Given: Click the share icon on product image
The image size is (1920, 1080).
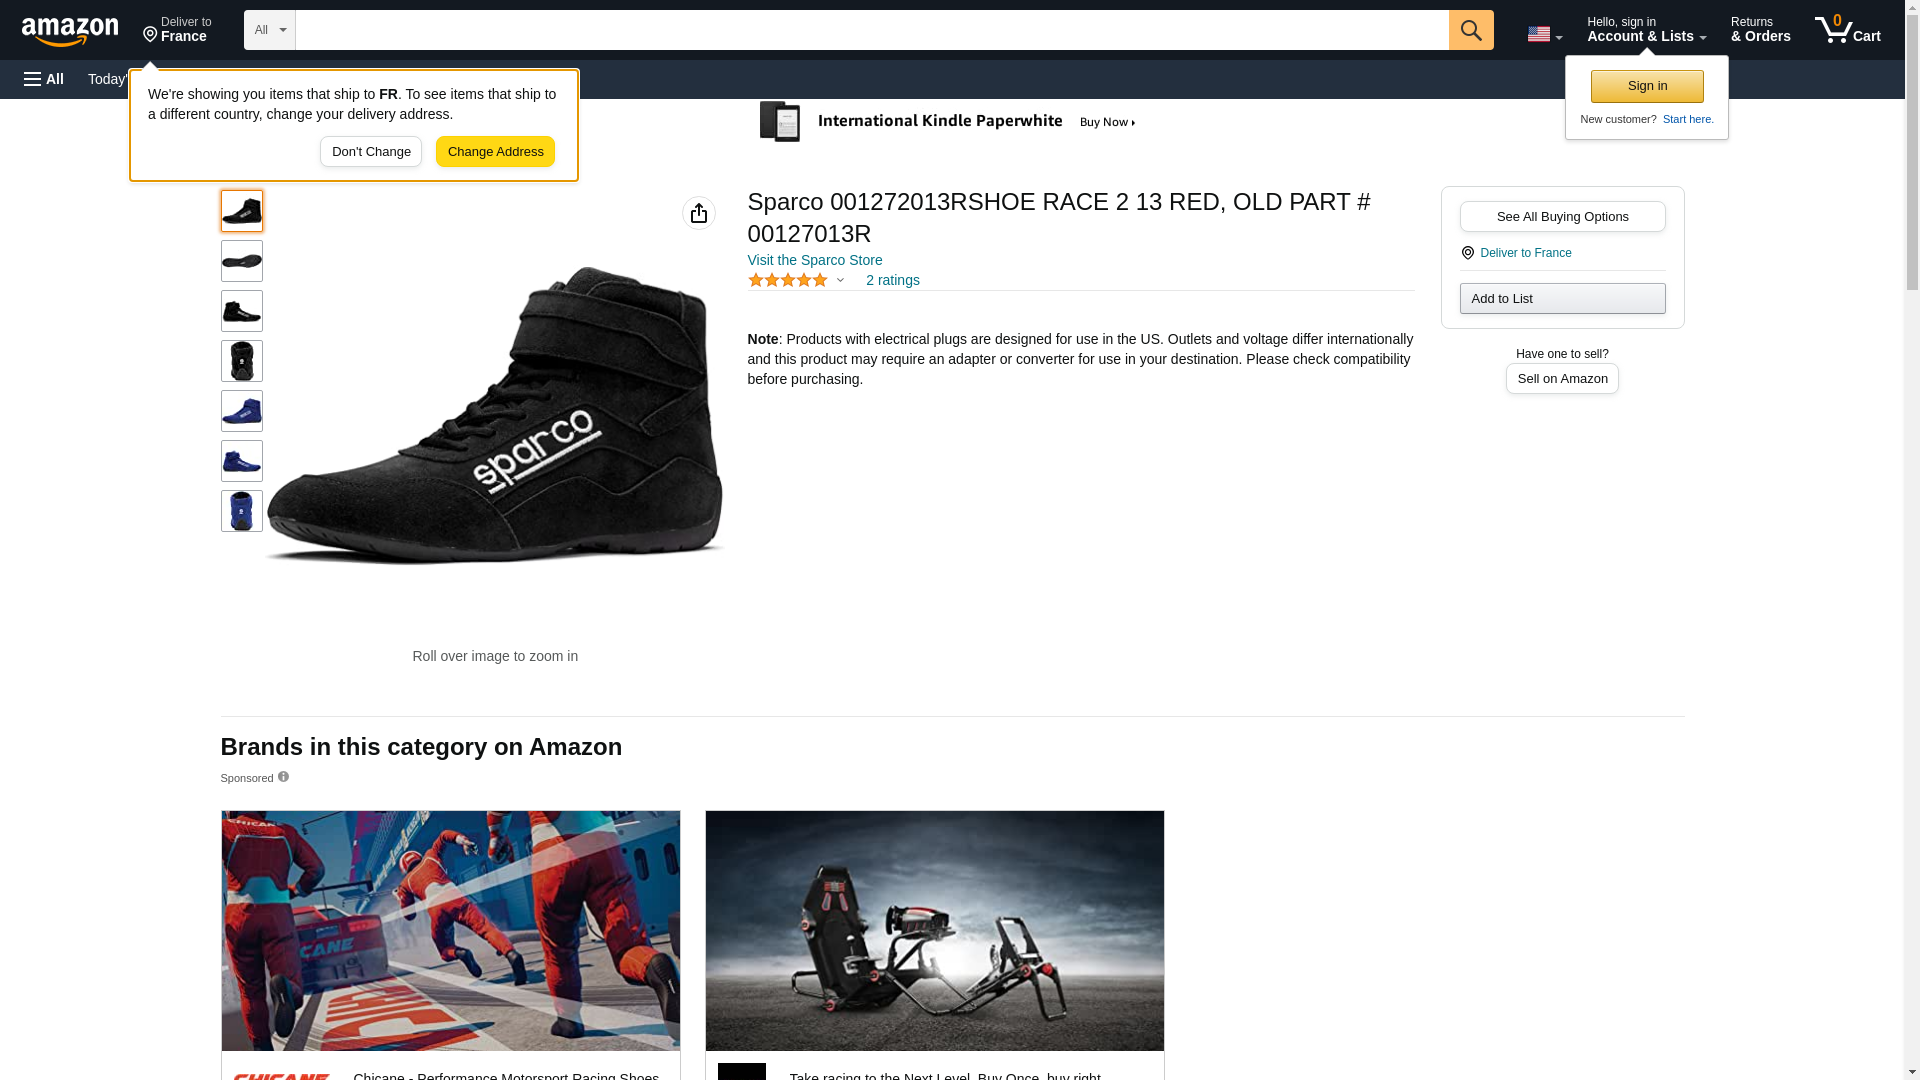Looking at the screenshot, I should point(698,213).
